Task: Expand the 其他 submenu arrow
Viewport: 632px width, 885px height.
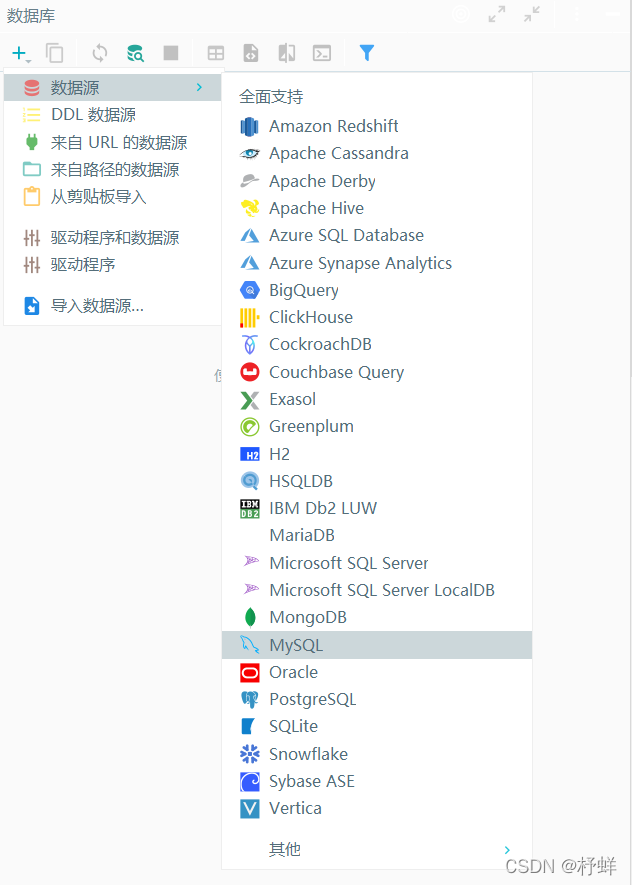Action: [507, 849]
